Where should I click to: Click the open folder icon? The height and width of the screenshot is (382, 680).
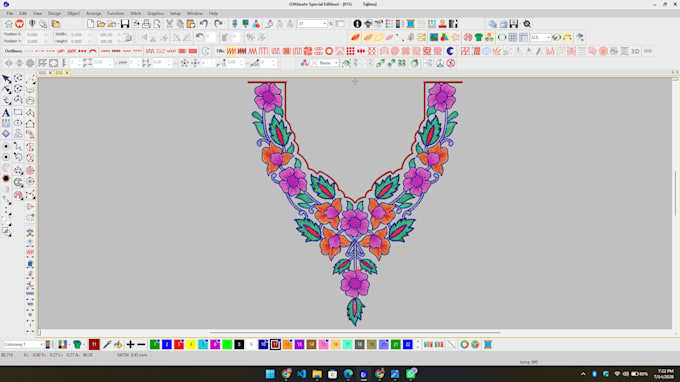click(x=101, y=24)
